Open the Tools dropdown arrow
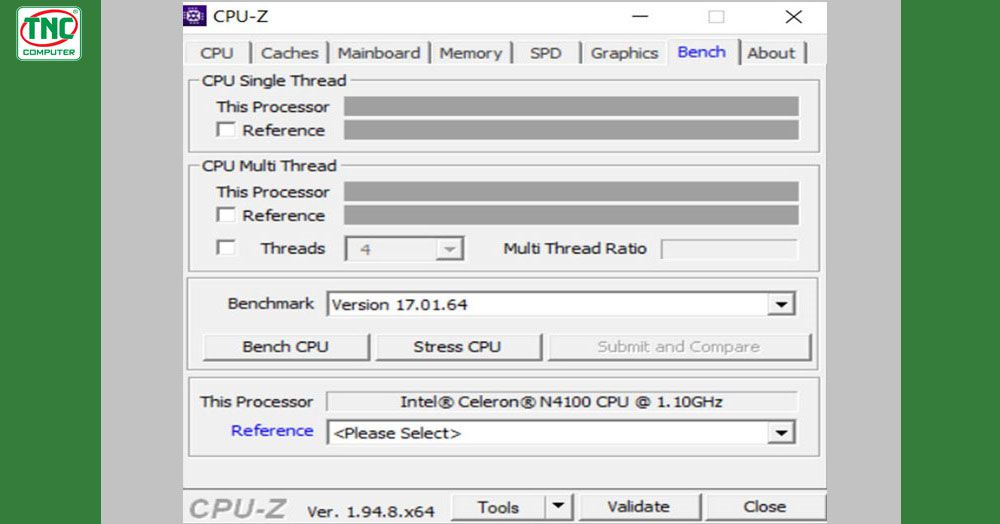 point(559,507)
